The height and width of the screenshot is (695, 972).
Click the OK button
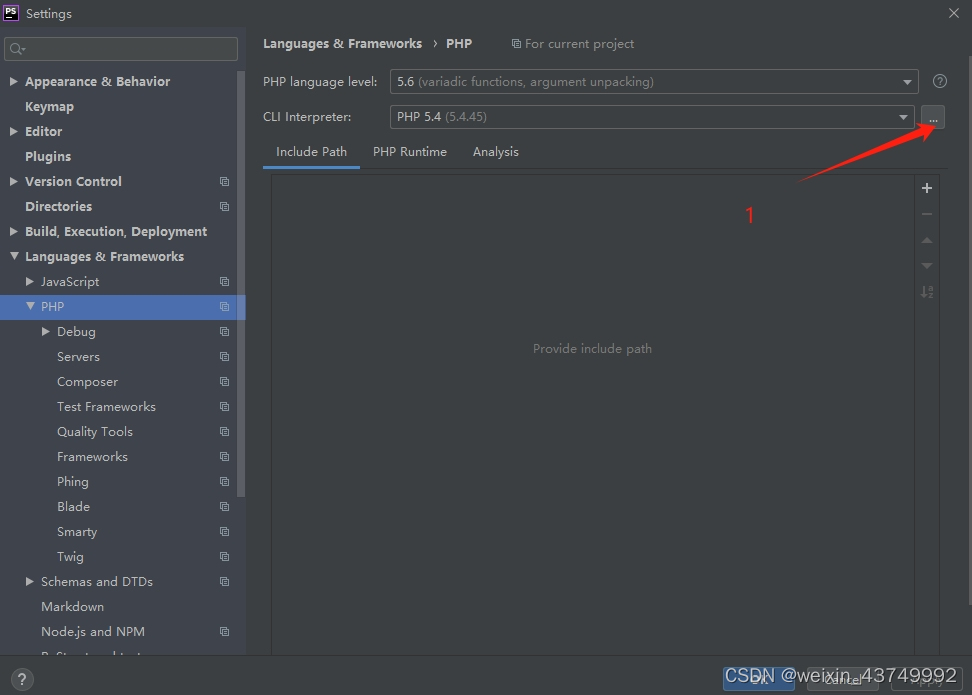coord(758,678)
